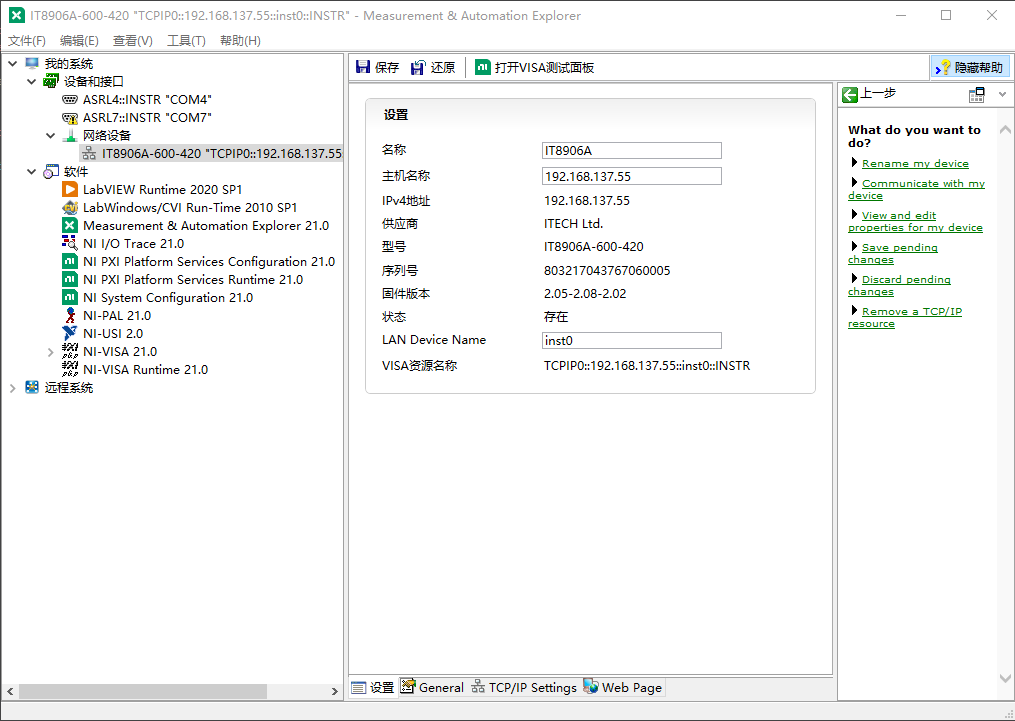Image resolution: width=1015 pixels, height=721 pixels.
Task: Open the View (查看) menu
Action: 133,41
